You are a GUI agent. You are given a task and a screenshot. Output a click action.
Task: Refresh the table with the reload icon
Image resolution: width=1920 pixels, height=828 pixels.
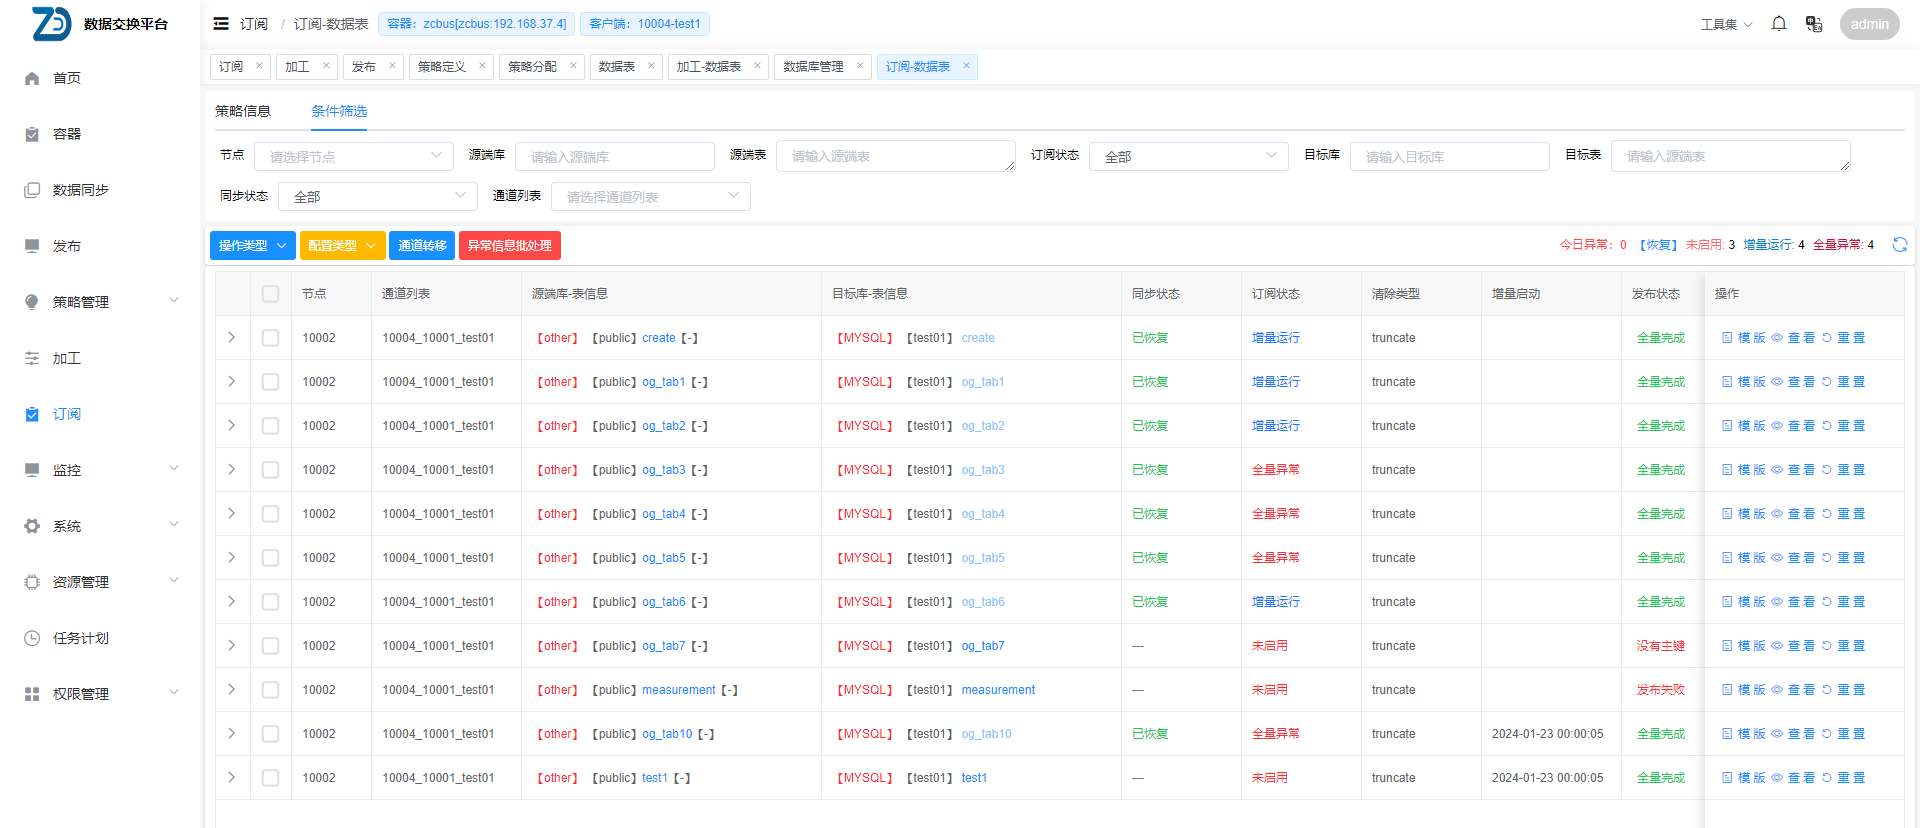tap(1899, 245)
